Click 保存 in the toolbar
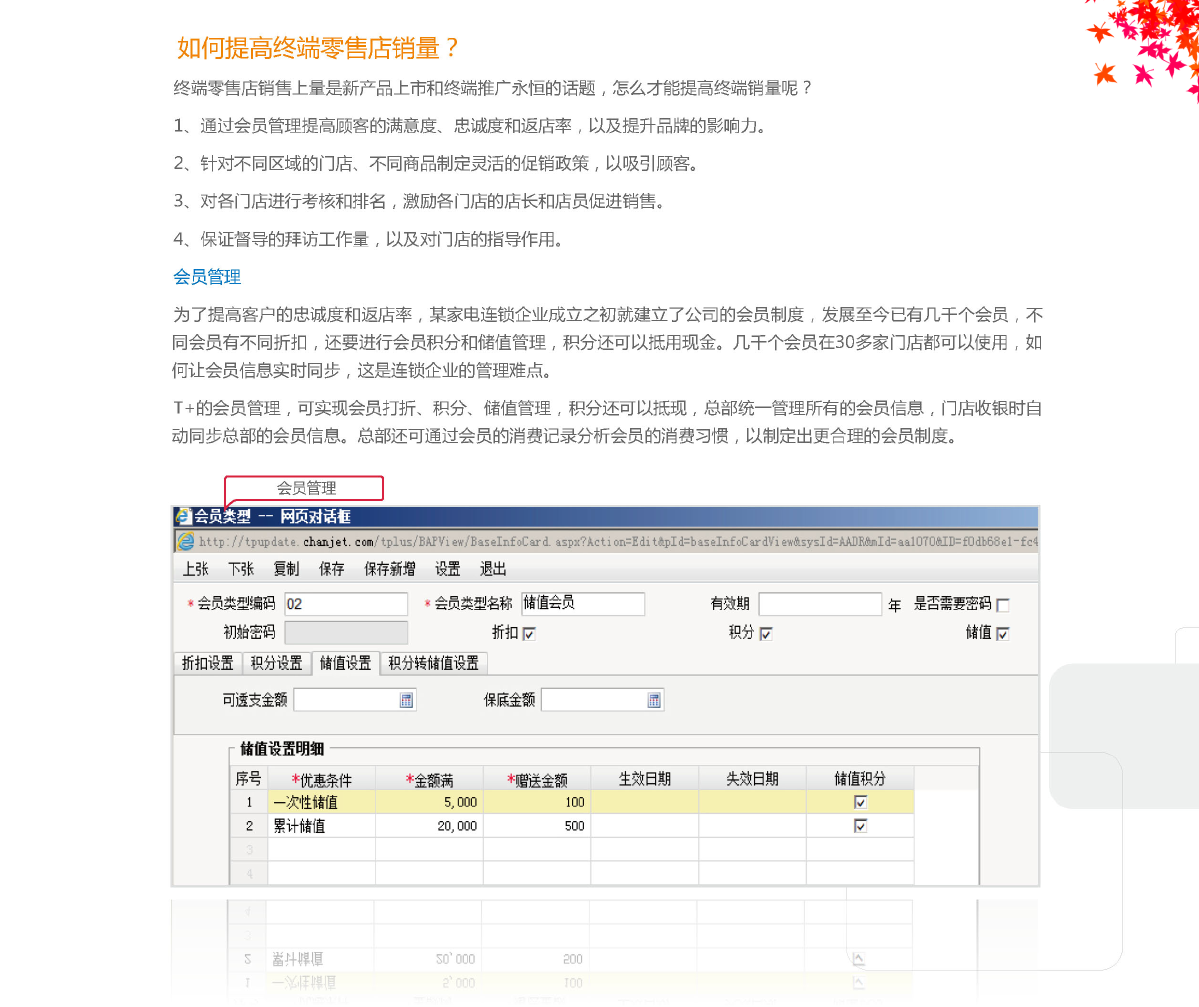The height and width of the screenshot is (1007, 1199). point(332,569)
